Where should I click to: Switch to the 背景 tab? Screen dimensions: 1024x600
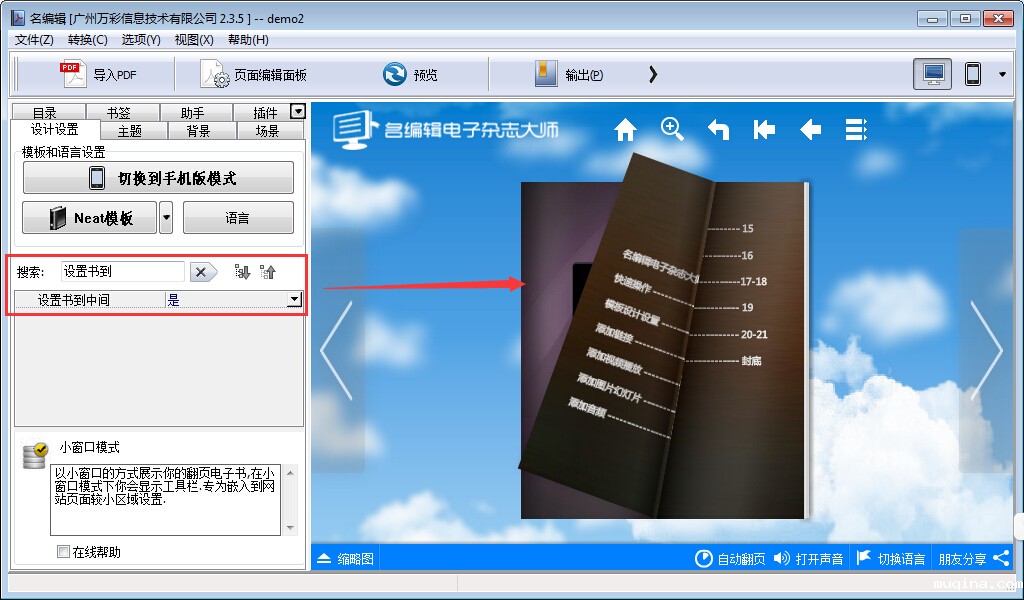(198, 131)
